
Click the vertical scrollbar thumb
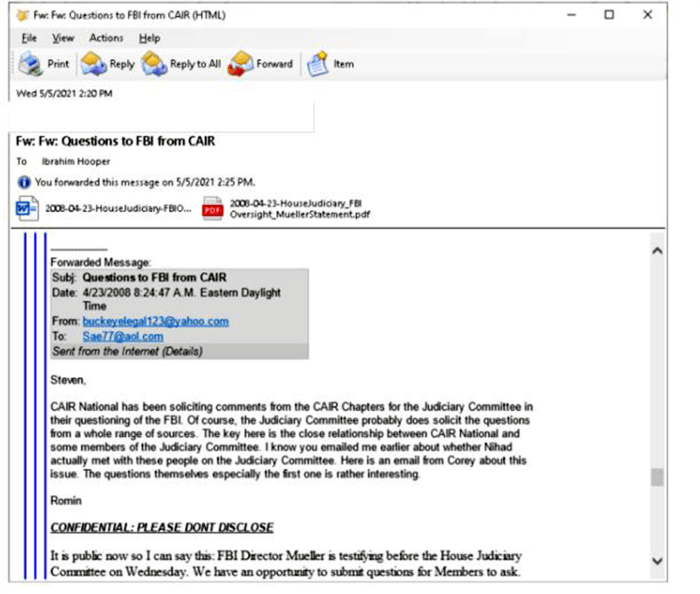tap(657, 477)
